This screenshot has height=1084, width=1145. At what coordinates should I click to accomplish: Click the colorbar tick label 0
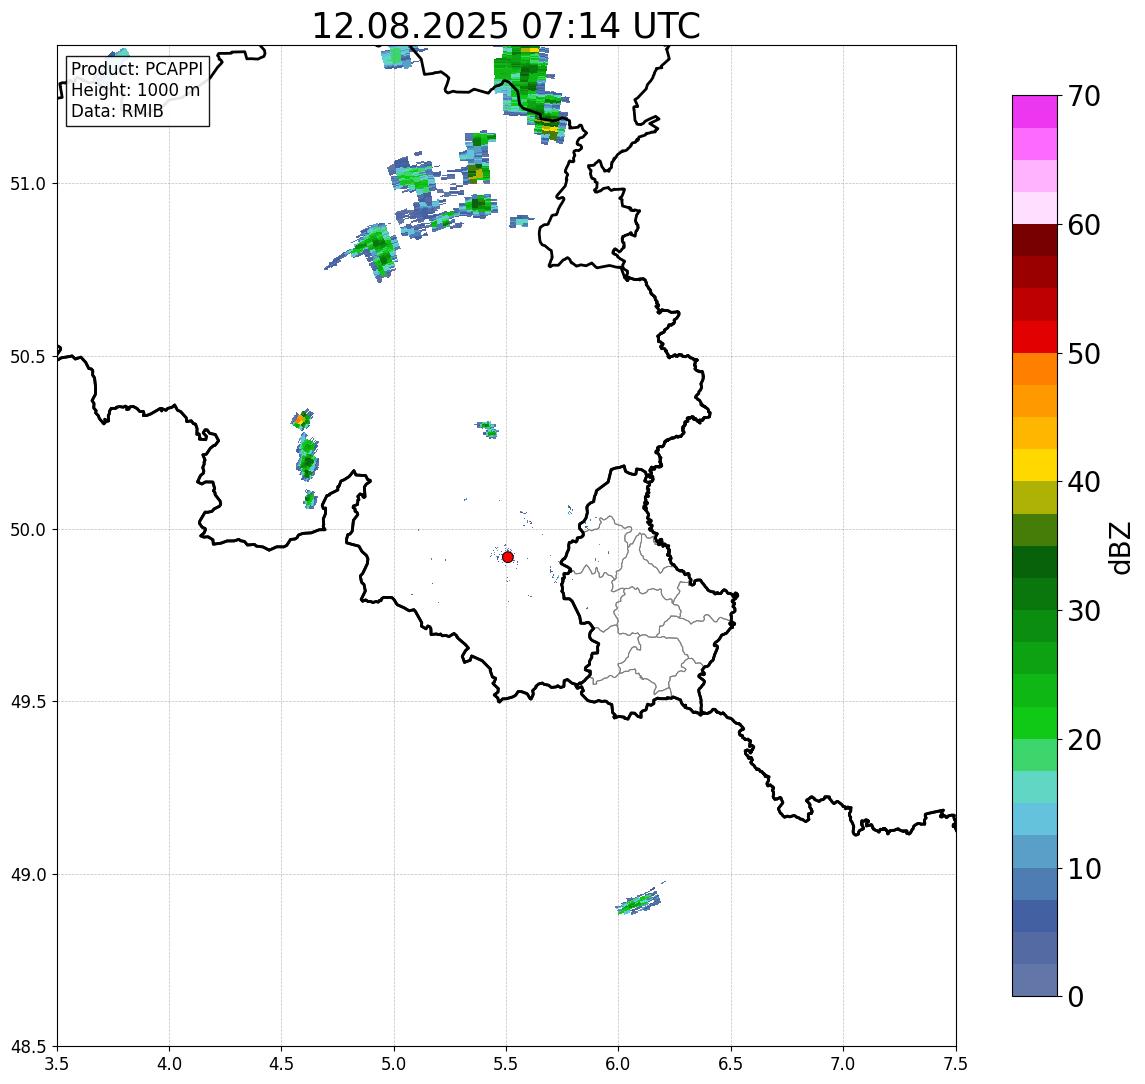tap(1076, 996)
